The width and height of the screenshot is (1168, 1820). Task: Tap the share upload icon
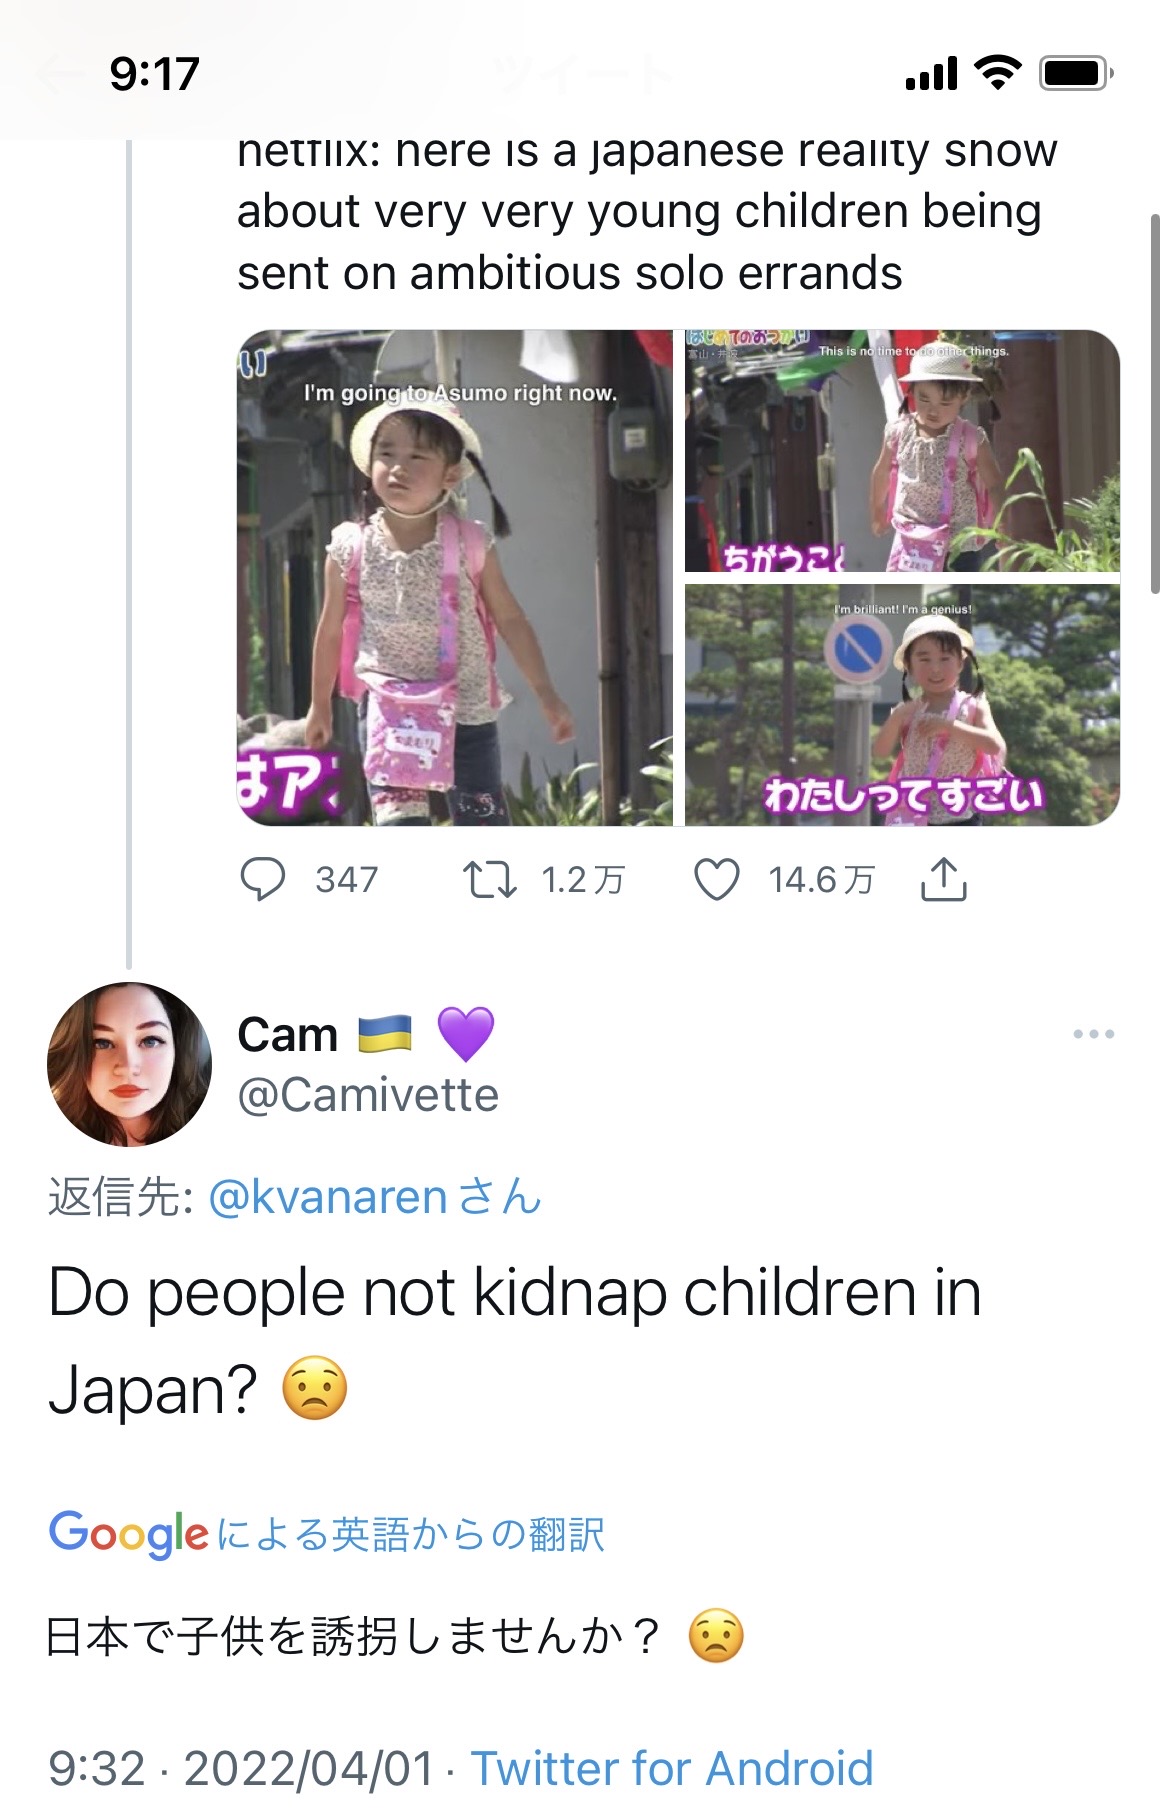(943, 879)
